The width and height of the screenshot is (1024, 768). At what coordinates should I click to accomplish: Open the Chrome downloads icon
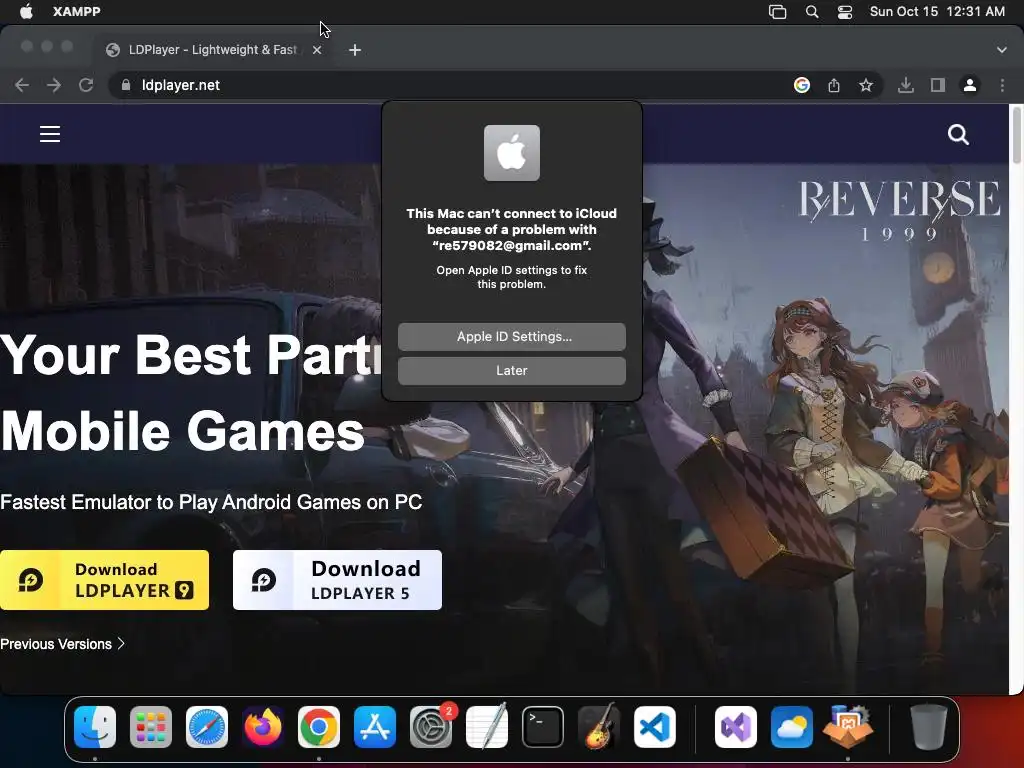(x=906, y=85)
